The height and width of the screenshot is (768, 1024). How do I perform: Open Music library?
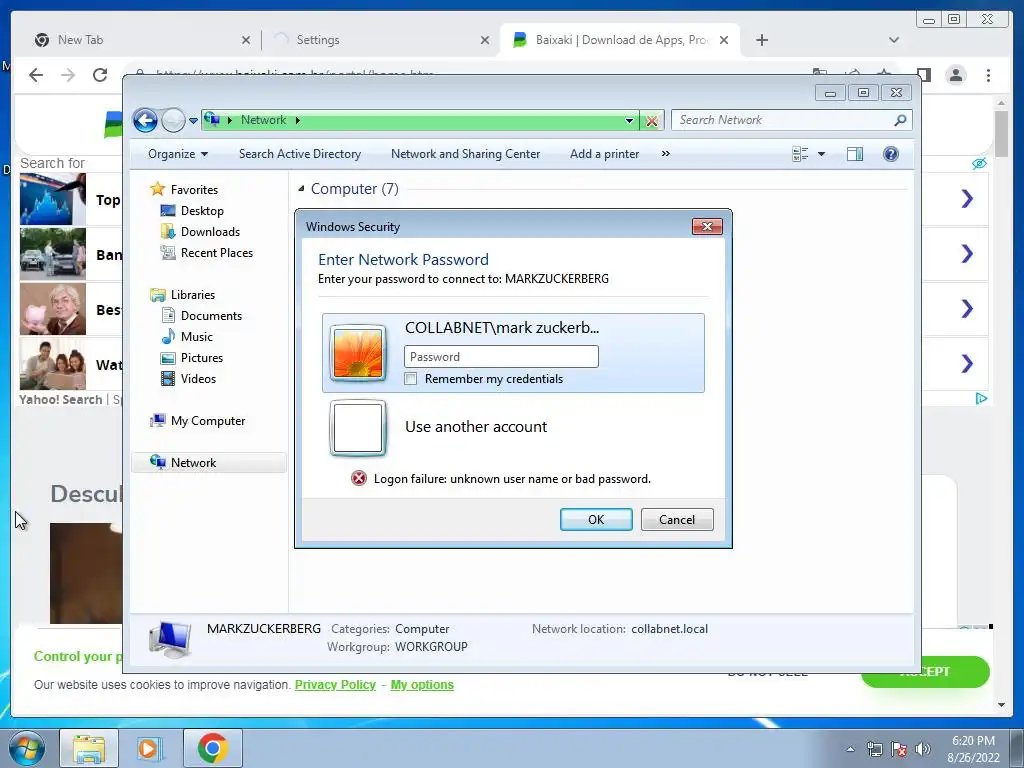[x=197, y=337]
